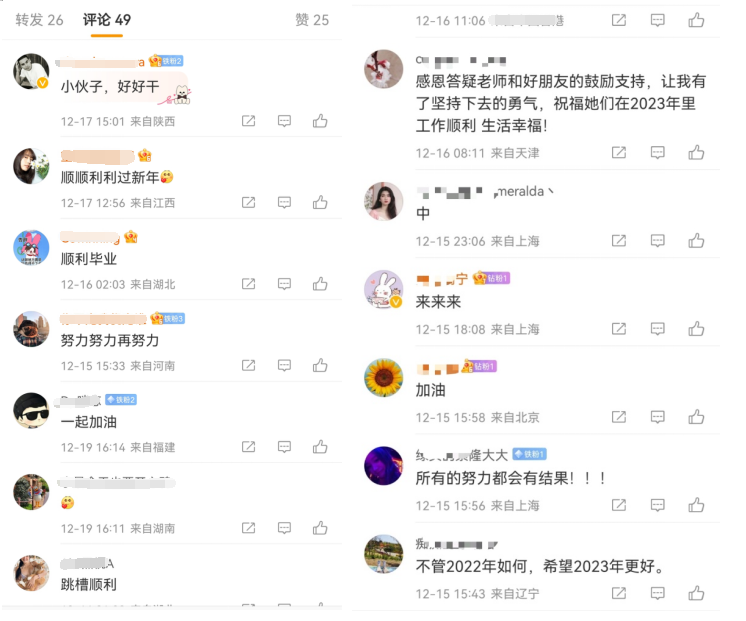The image size is (746, 621).
Task: Like the comment '加油' from 北京
Action: point(696,416)
